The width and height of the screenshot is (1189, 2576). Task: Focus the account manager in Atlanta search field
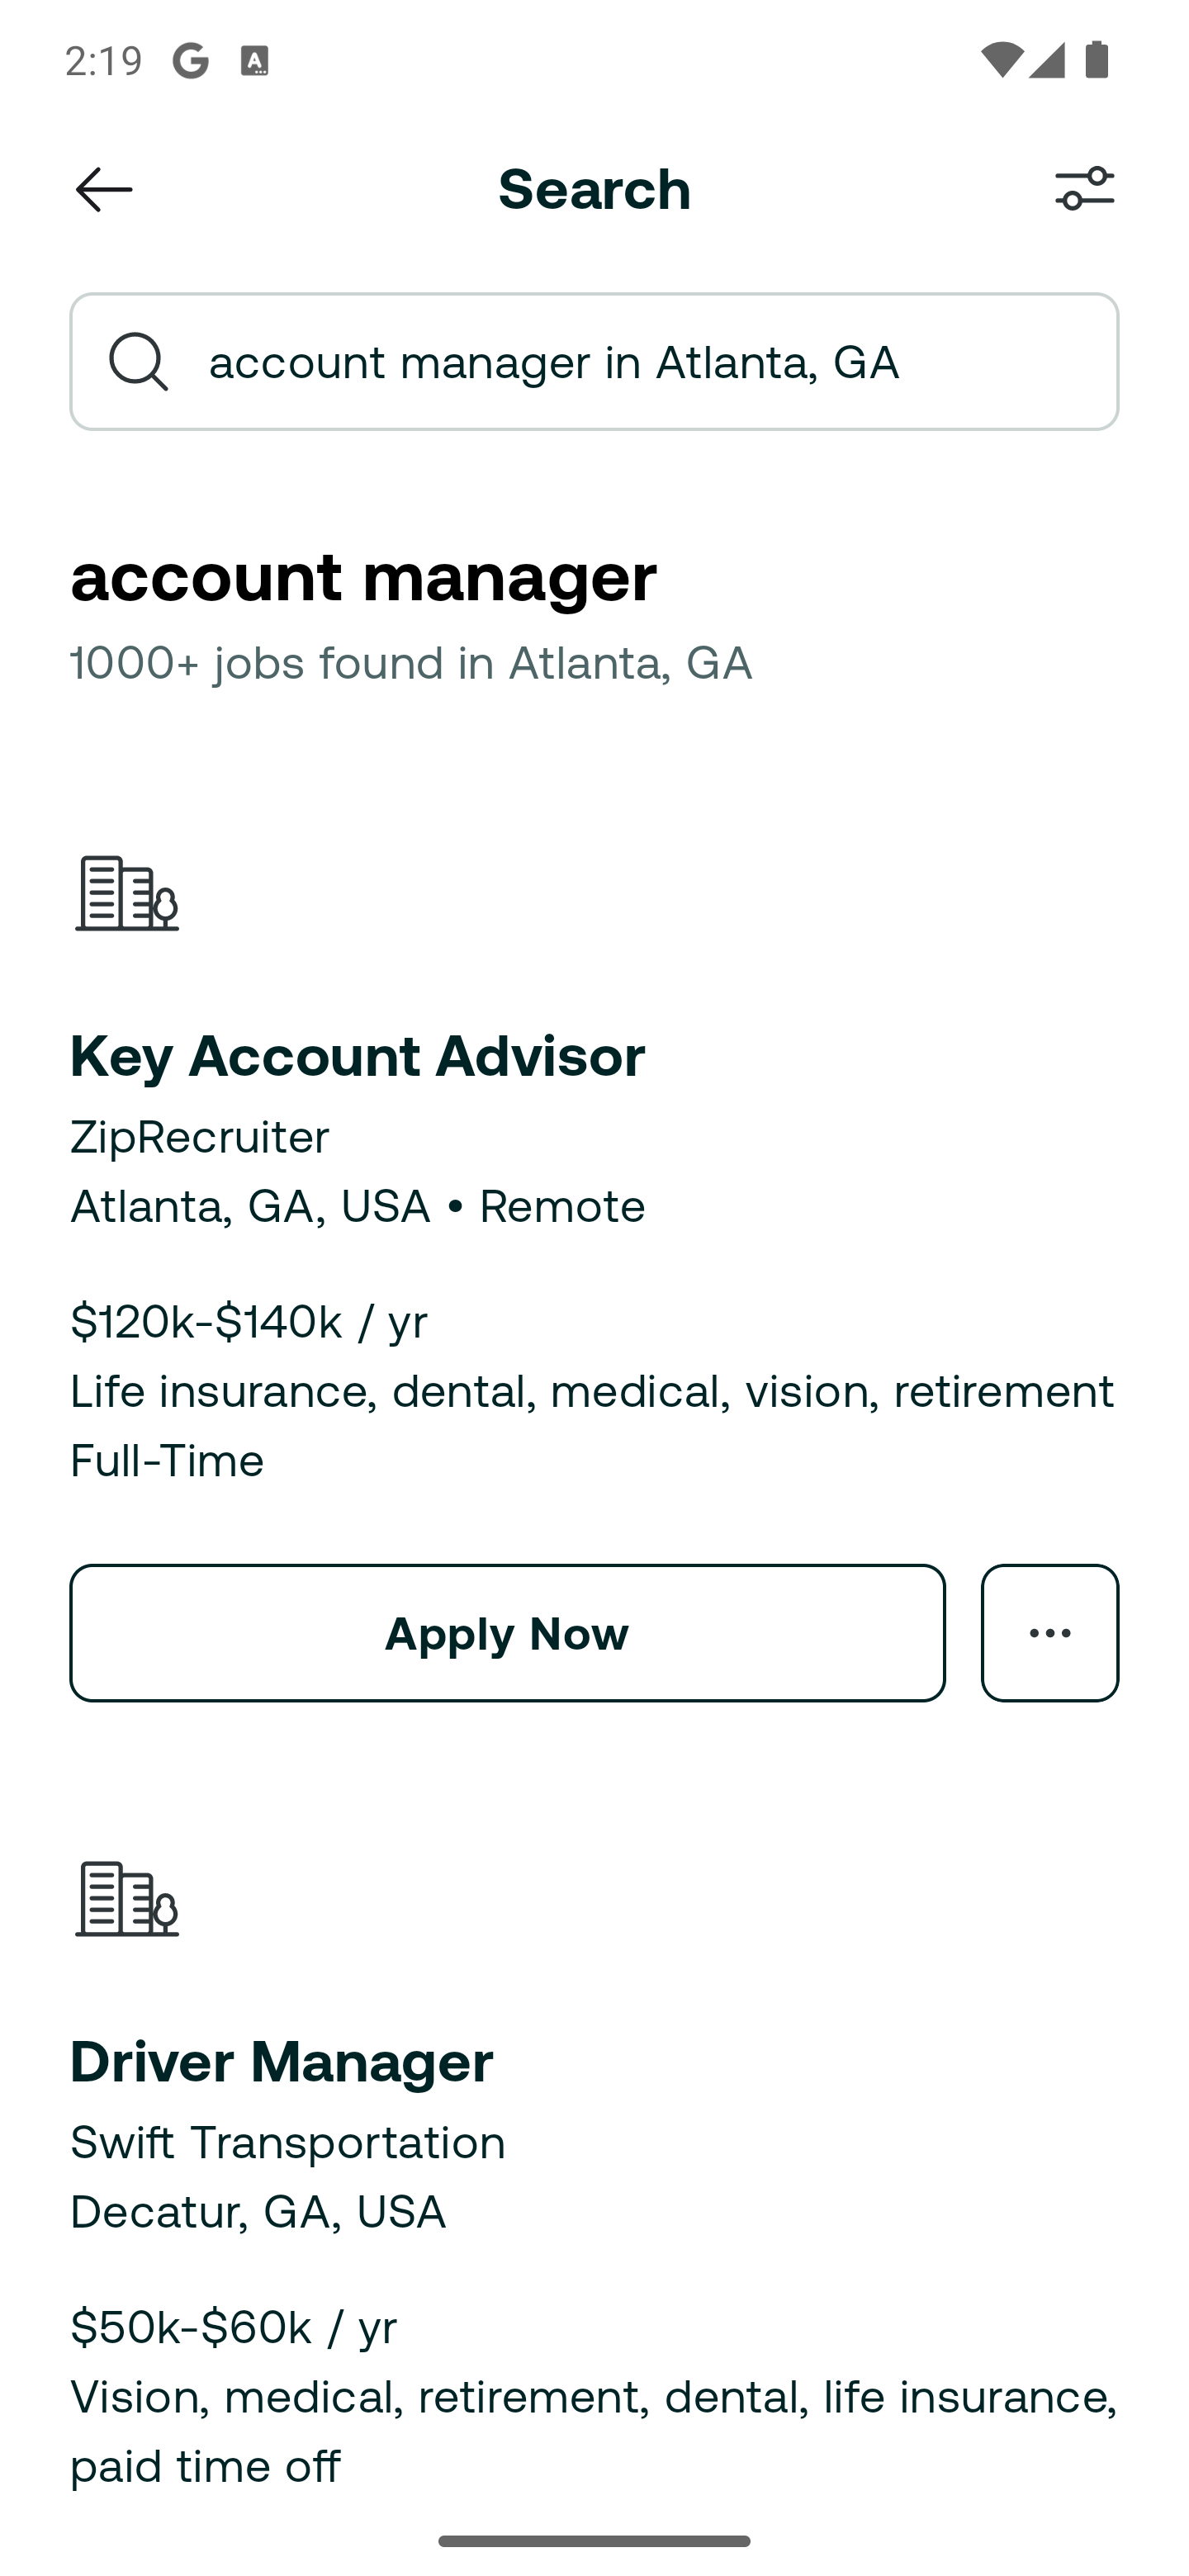pos(594,362)
